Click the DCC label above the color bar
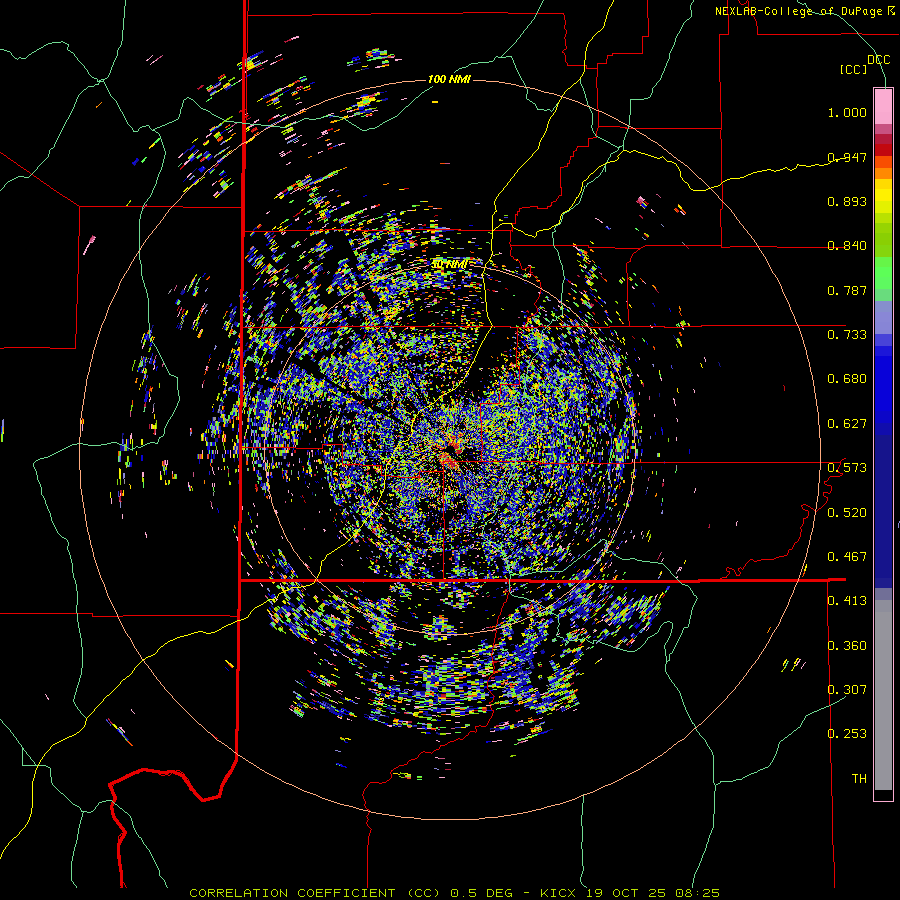The height and width of the screenshot is (900, 900). (878, 60)
